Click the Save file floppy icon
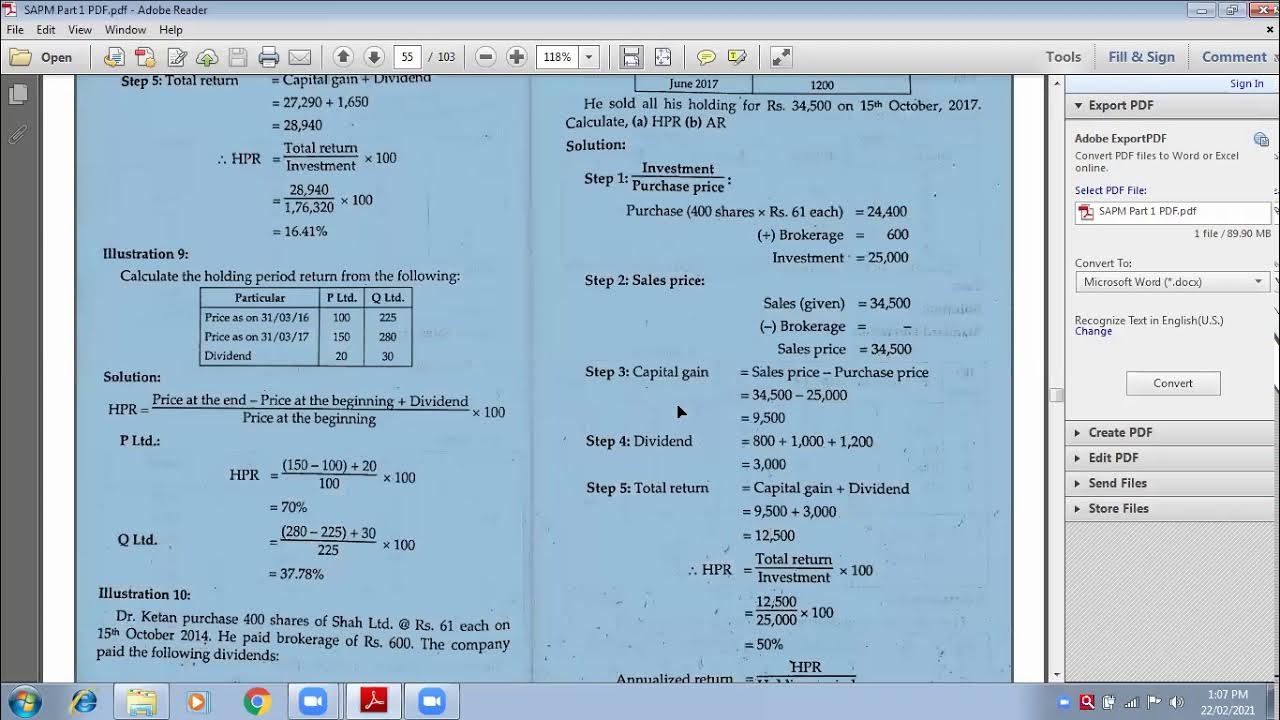Image resolution: width=1280 pixels, height=720 pixels. coord(238,57)
